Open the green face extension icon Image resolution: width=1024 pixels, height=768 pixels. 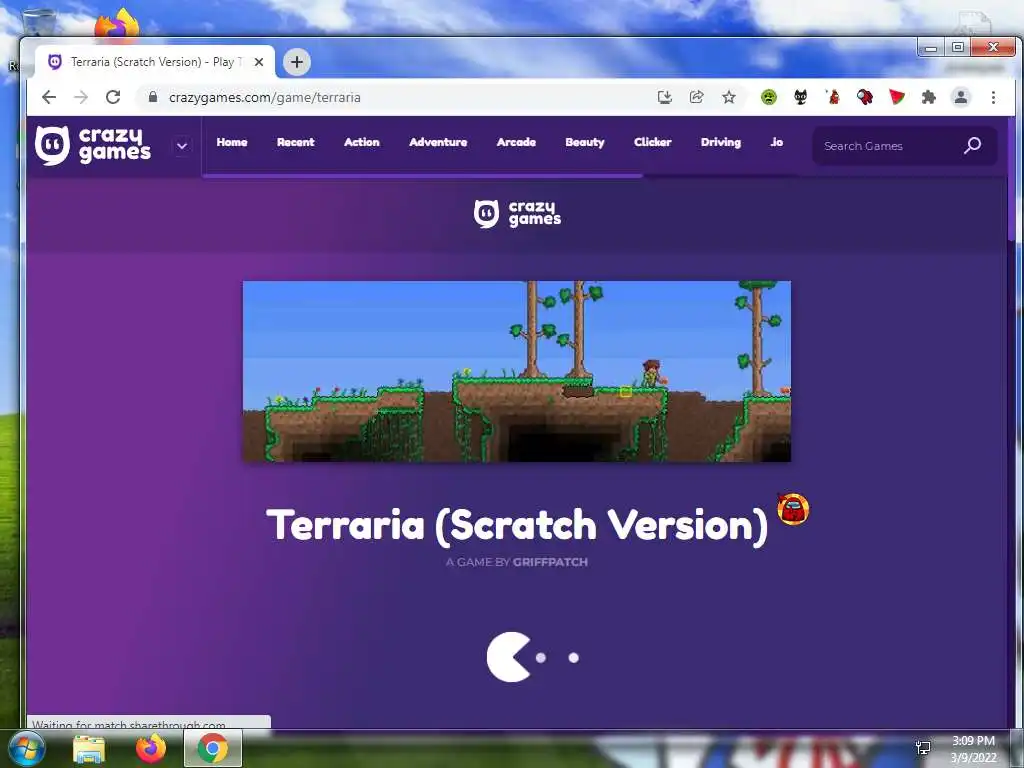click(769, 97)
